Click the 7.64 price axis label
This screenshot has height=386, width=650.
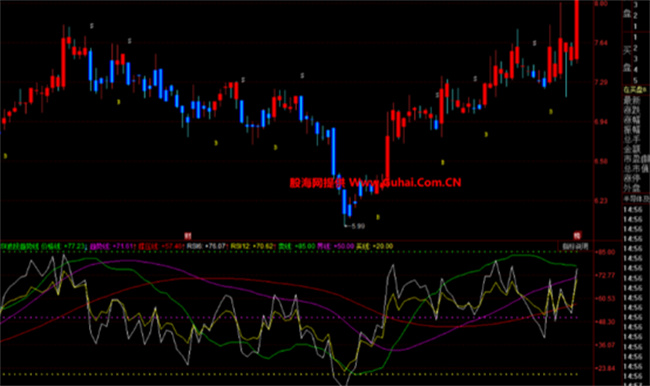pyautogui.click(x=601, y=43)
